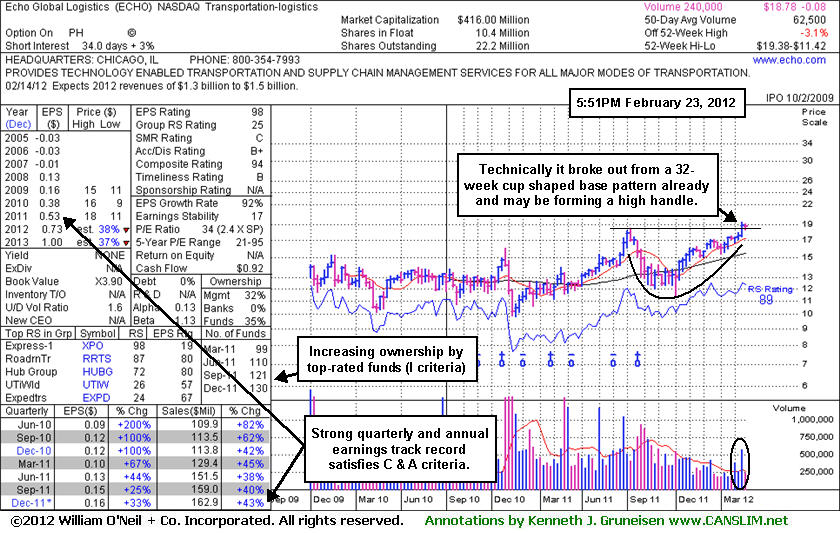Click the 1,000,000 volume scale label
The image size is (840, 533).
coord(812,420)
